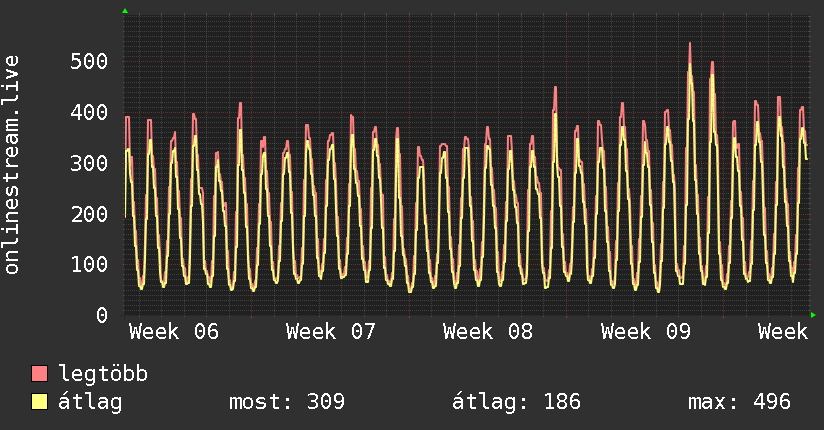The height and width of the screenshot is (430, 824).
Task: Click the 400 y-axis tick label
Action: pos(89,112)
